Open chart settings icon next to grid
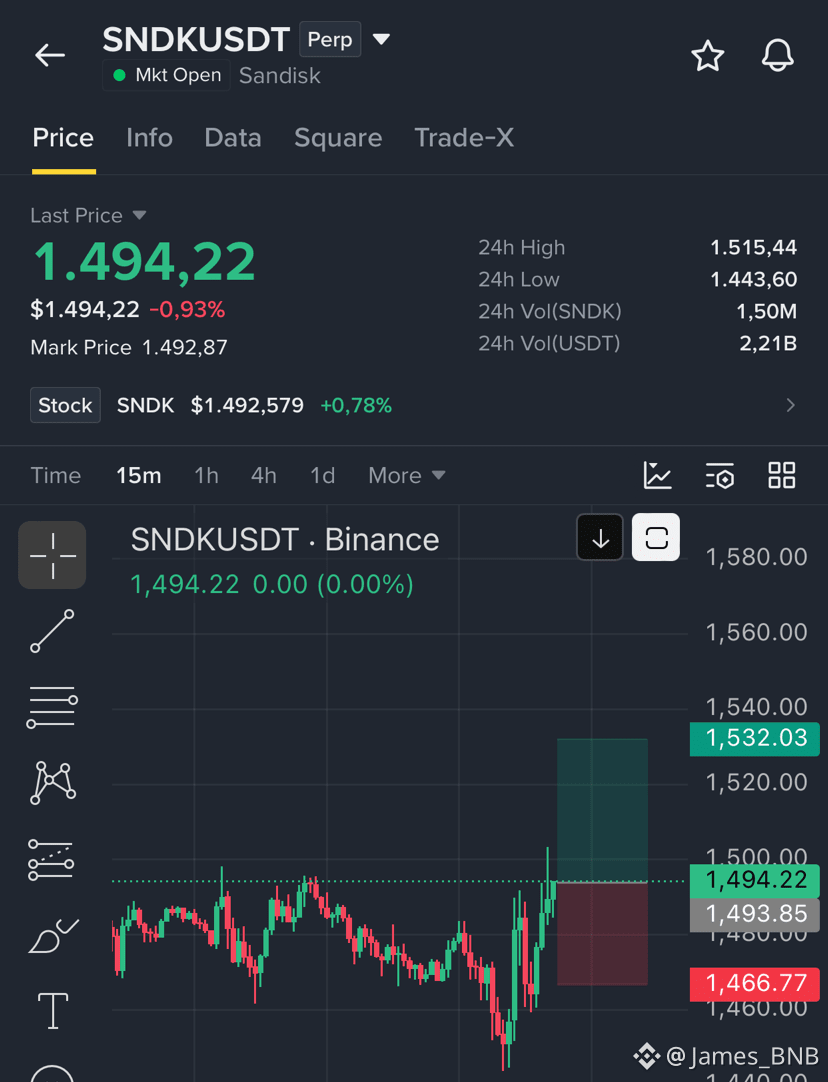Viewport: 828px width, 1082px height. (x=720, y=475)
